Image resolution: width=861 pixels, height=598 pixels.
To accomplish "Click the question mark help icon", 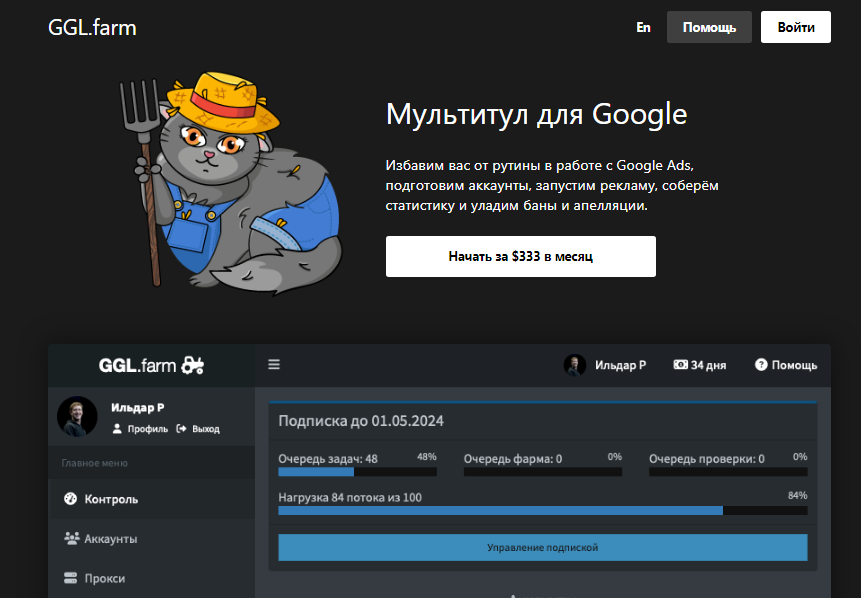I will [x=761, y=365].
